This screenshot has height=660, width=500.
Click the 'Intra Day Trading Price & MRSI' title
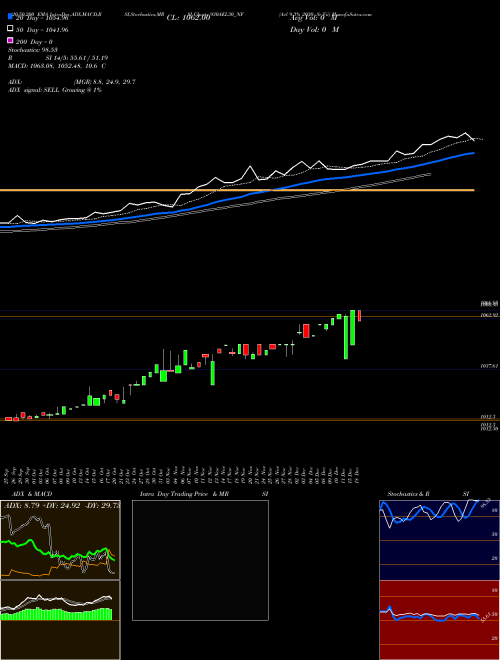point(204,494)
